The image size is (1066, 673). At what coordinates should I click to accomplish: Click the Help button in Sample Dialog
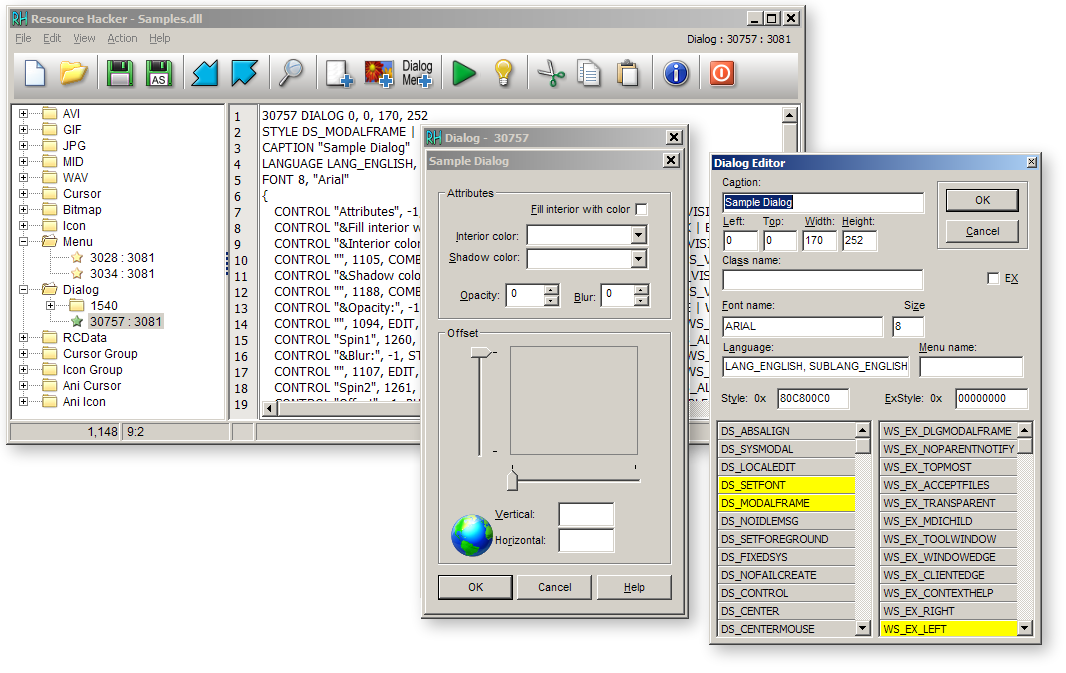(634, 587)
